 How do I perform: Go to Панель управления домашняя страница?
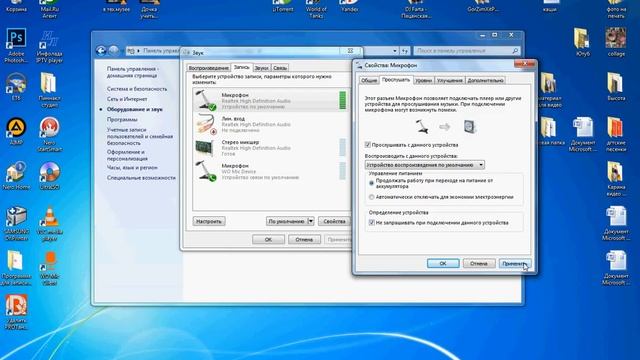[133, 72]
